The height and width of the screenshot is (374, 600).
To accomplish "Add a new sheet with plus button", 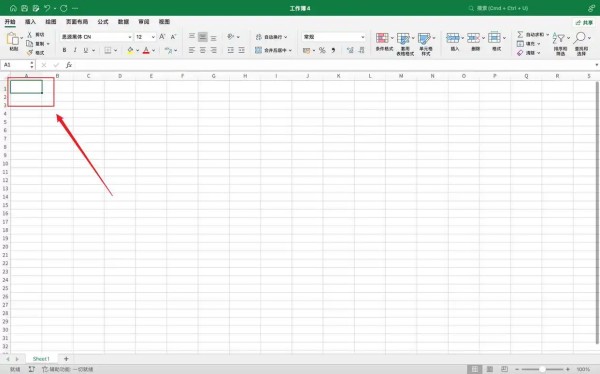I will coord(66,359).
